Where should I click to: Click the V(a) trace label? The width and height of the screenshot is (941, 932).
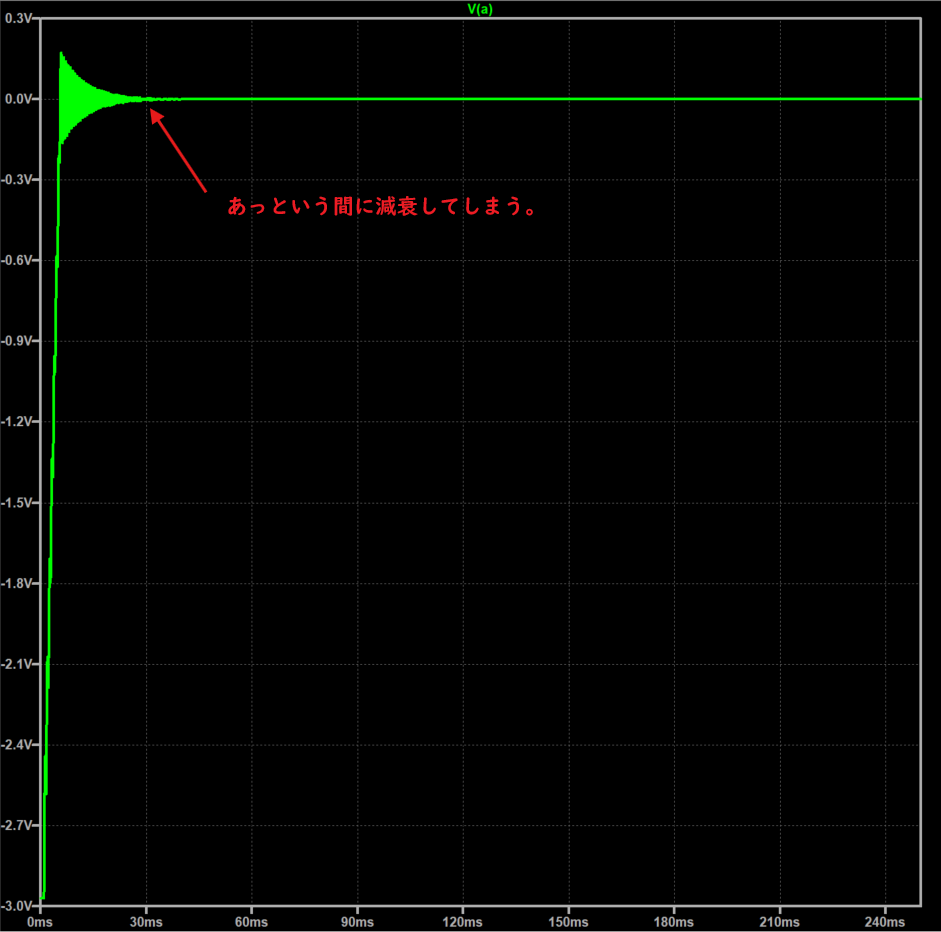pos(480,9)
